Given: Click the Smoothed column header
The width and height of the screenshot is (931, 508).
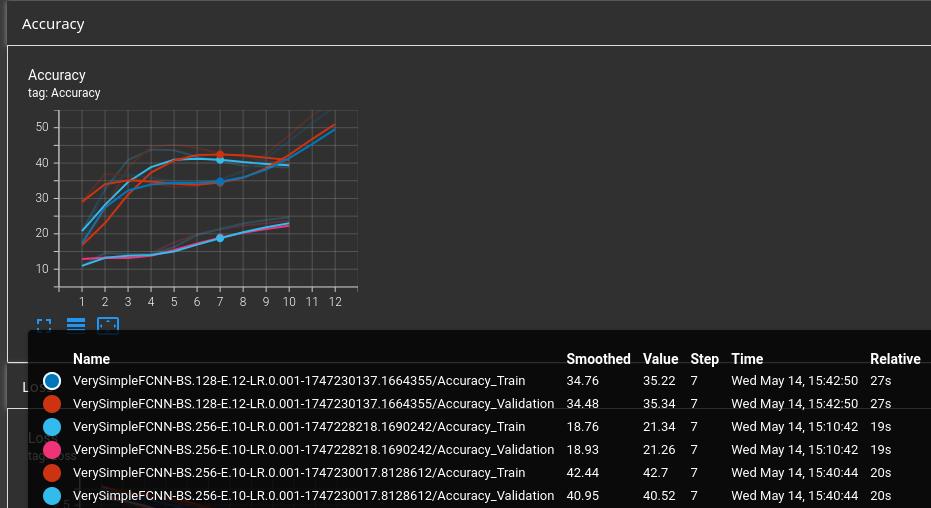Looking at the screenshot, I should [597, 358].
